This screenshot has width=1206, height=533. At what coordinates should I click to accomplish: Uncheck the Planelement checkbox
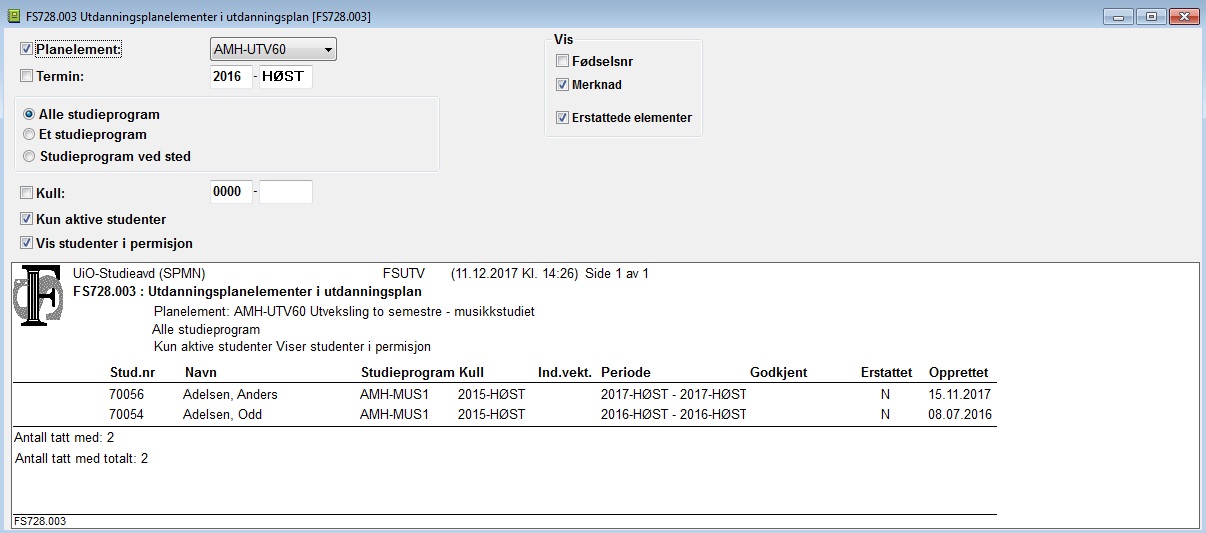point(27,49)
